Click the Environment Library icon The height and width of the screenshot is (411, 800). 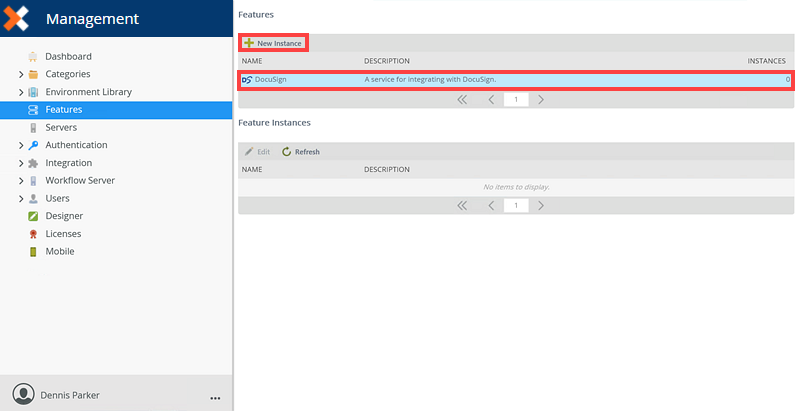click(x=33, y=92)
